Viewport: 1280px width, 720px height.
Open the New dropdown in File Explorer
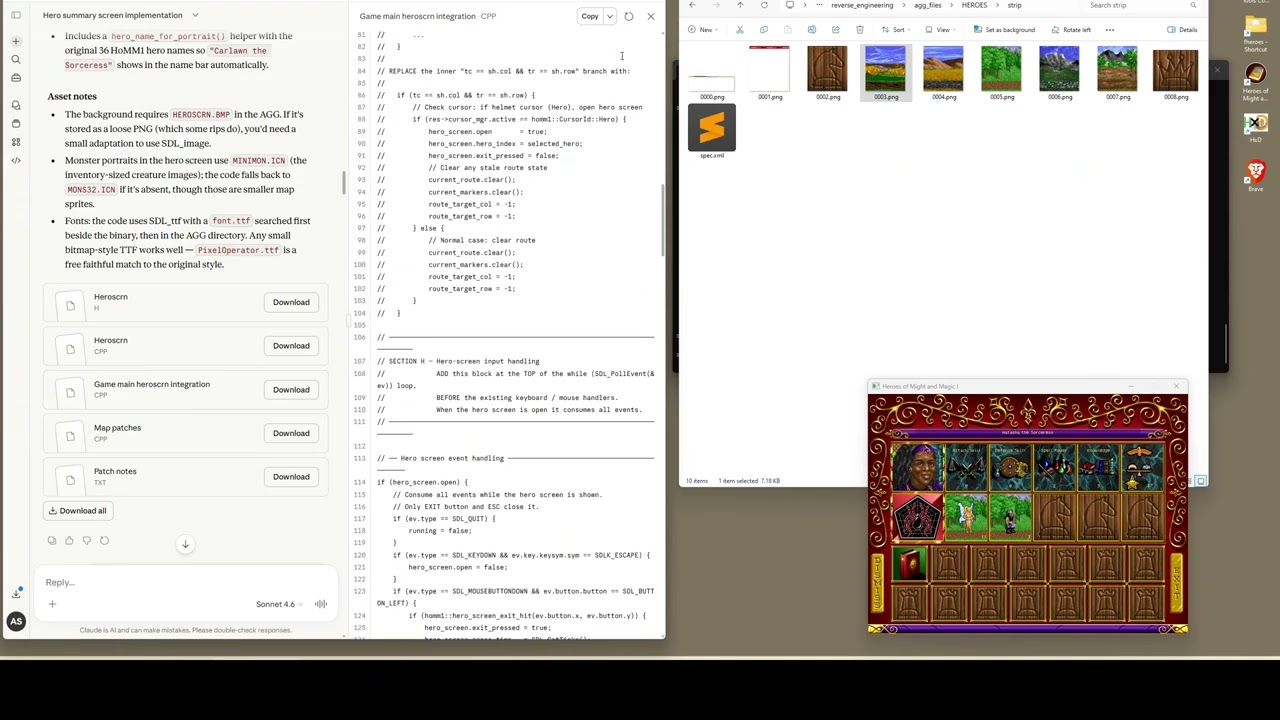click(702, 30)
